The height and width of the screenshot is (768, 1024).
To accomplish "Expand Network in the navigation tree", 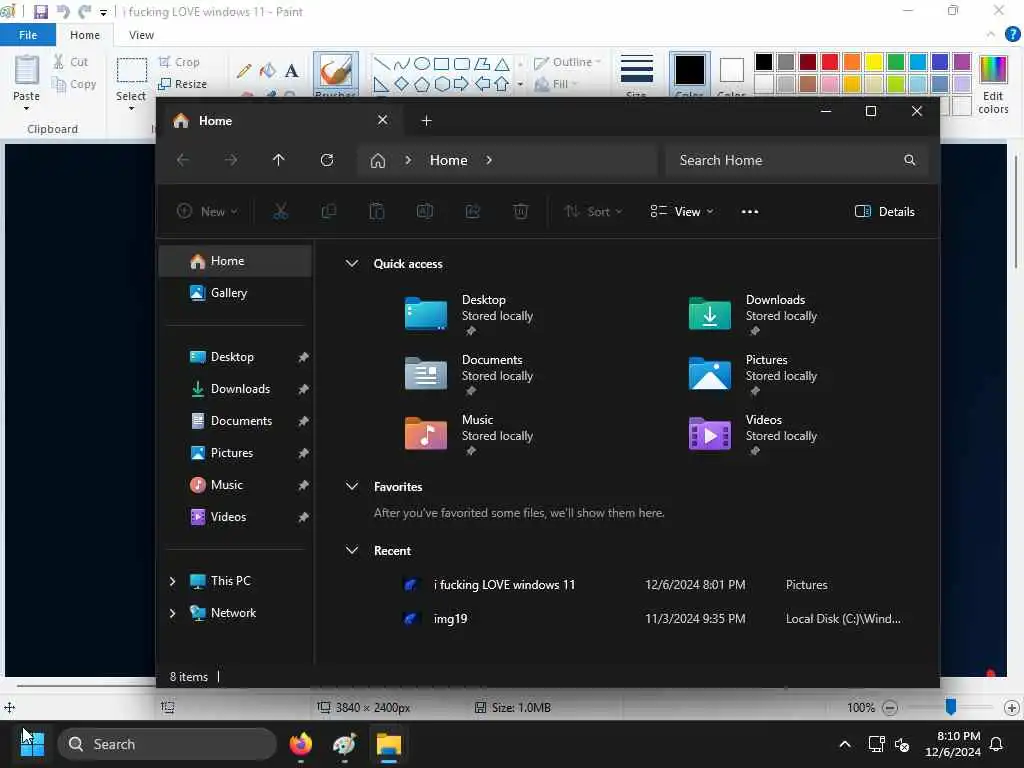I will coord(172,613).
